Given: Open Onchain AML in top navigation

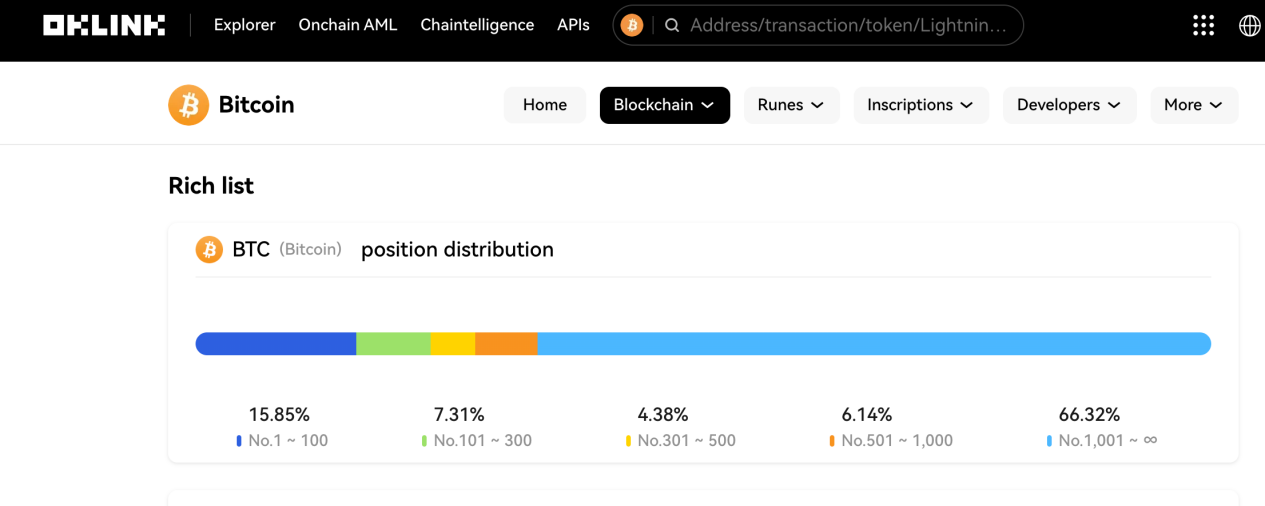Looking at the screenshot, I should pos(347,25).
